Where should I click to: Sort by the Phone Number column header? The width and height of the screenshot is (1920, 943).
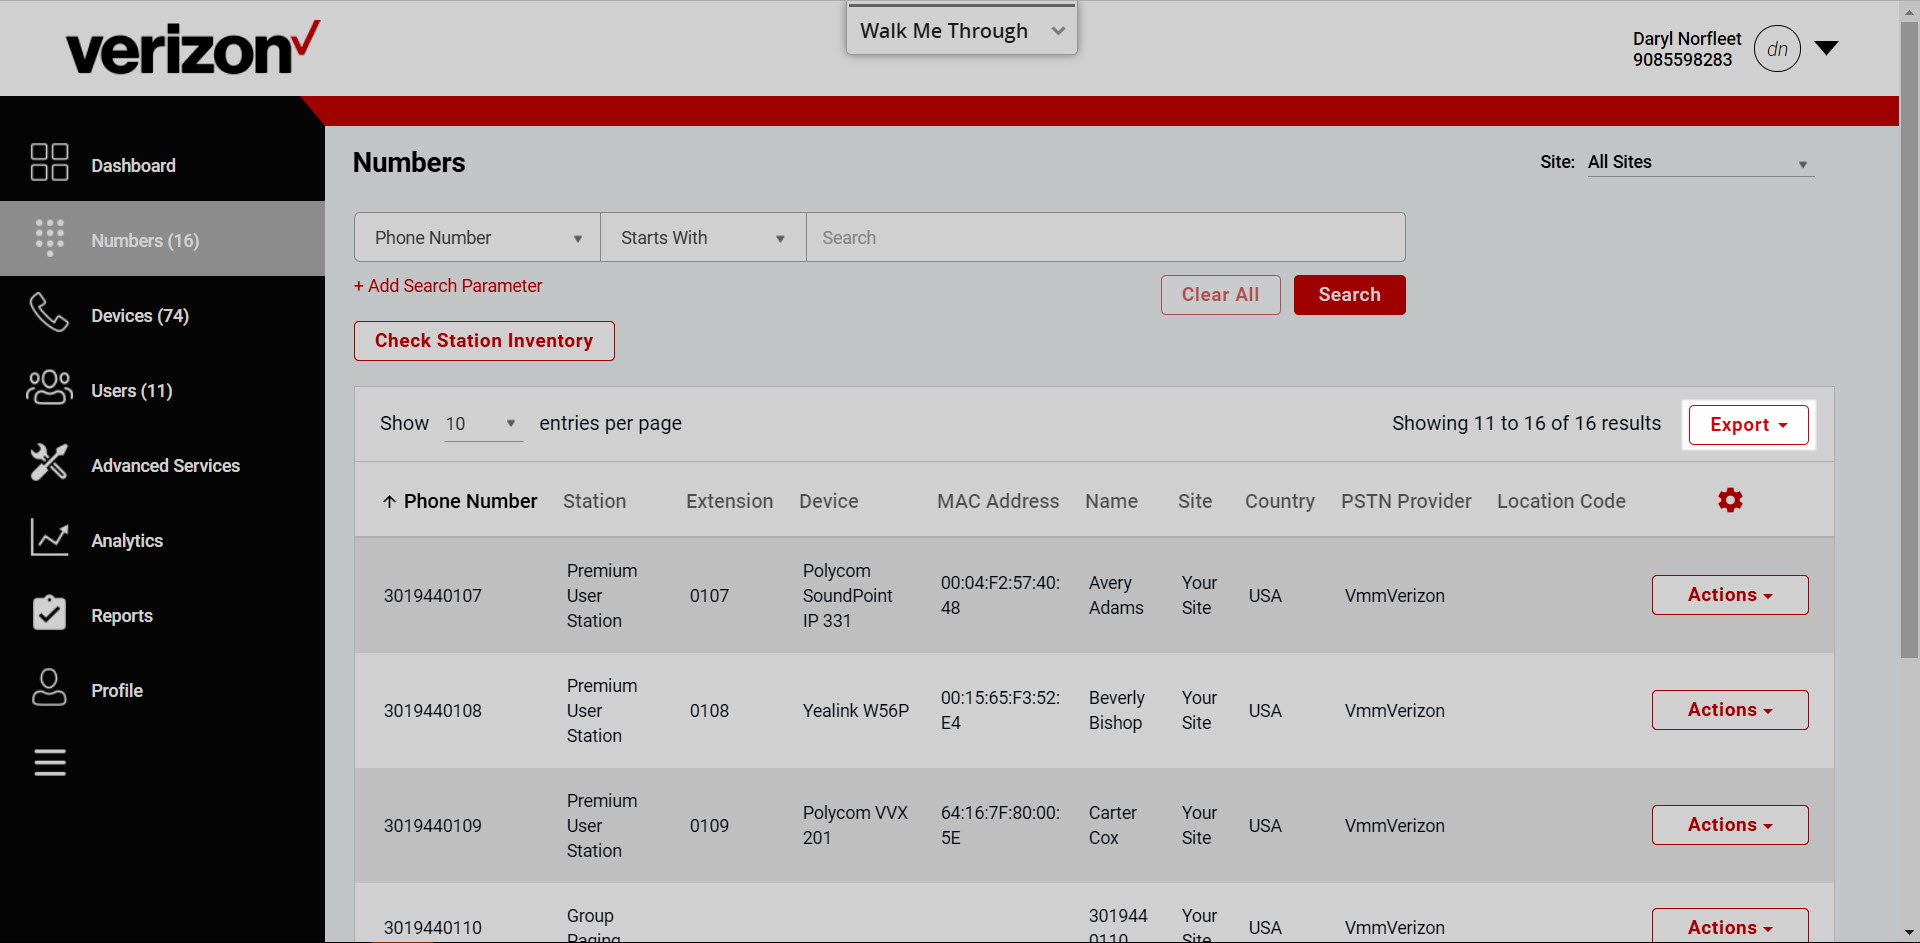click(x=470, y=501)
